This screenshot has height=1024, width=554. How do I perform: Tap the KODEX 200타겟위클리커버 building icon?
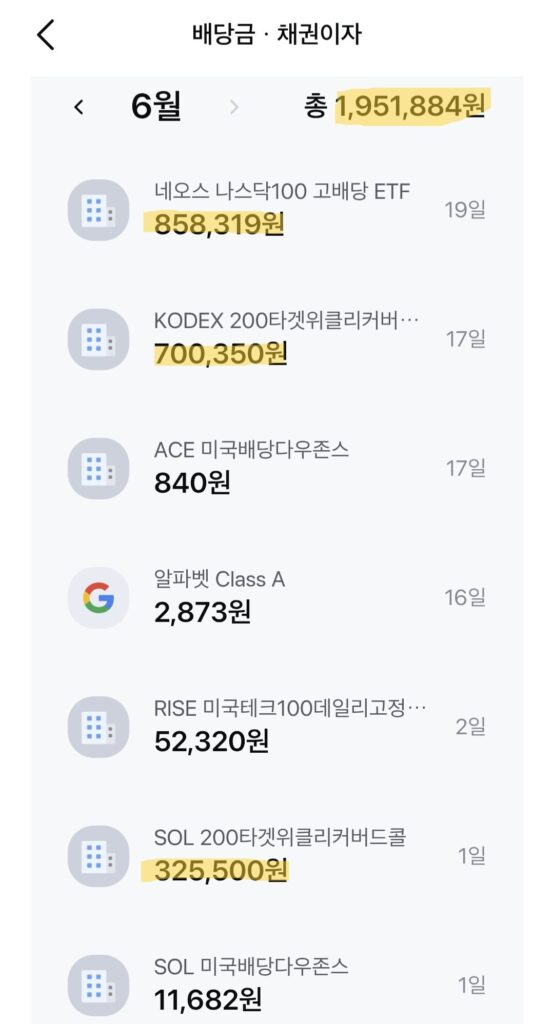[x=98, y=339]
